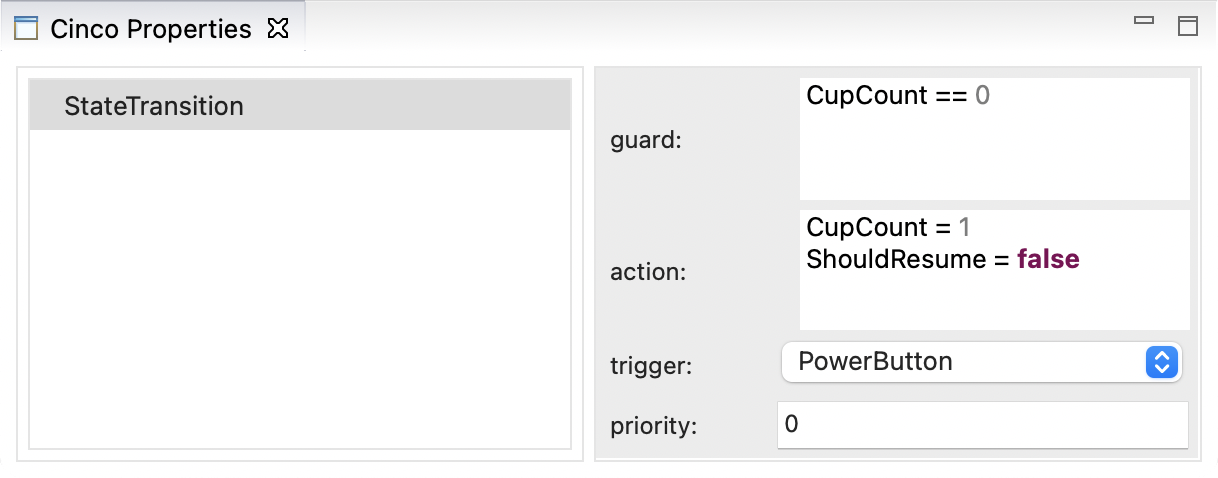Click the trigger label
The width and height of the screenshot is (1218, 478).
tap(651, 366)
